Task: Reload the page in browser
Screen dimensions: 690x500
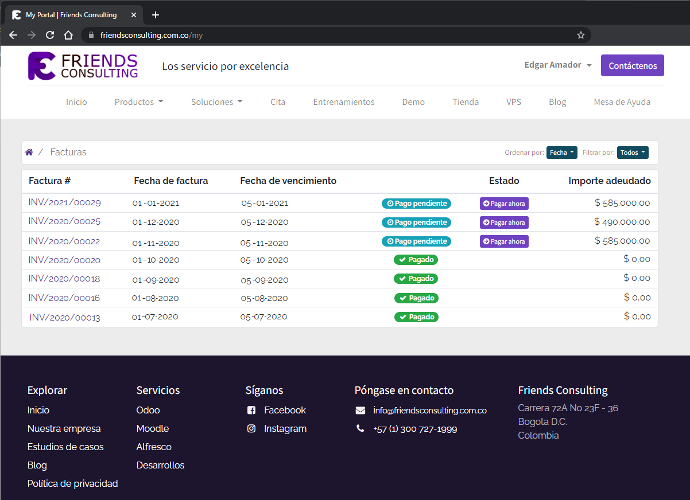Action: click(x=50, y=34)
